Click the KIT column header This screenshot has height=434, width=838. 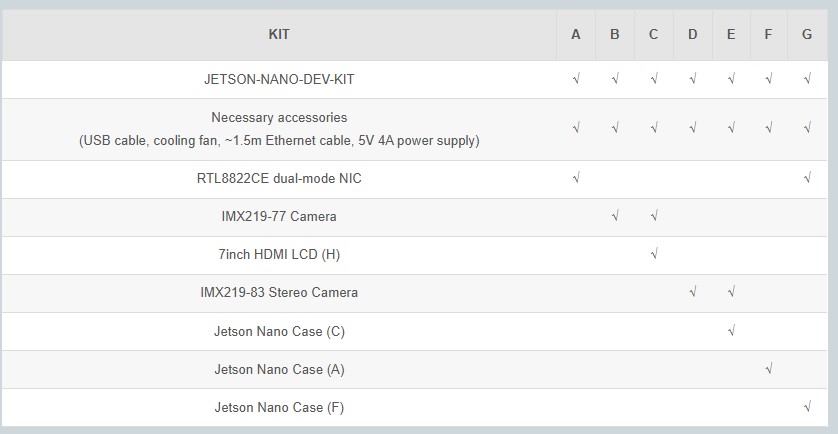point(279,35)
